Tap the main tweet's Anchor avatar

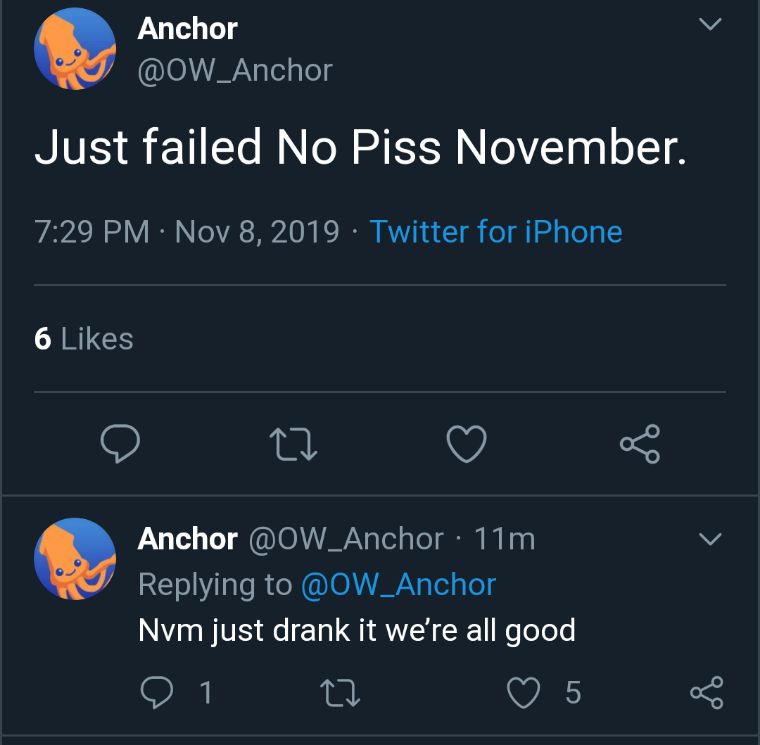(x=76, y=50)
